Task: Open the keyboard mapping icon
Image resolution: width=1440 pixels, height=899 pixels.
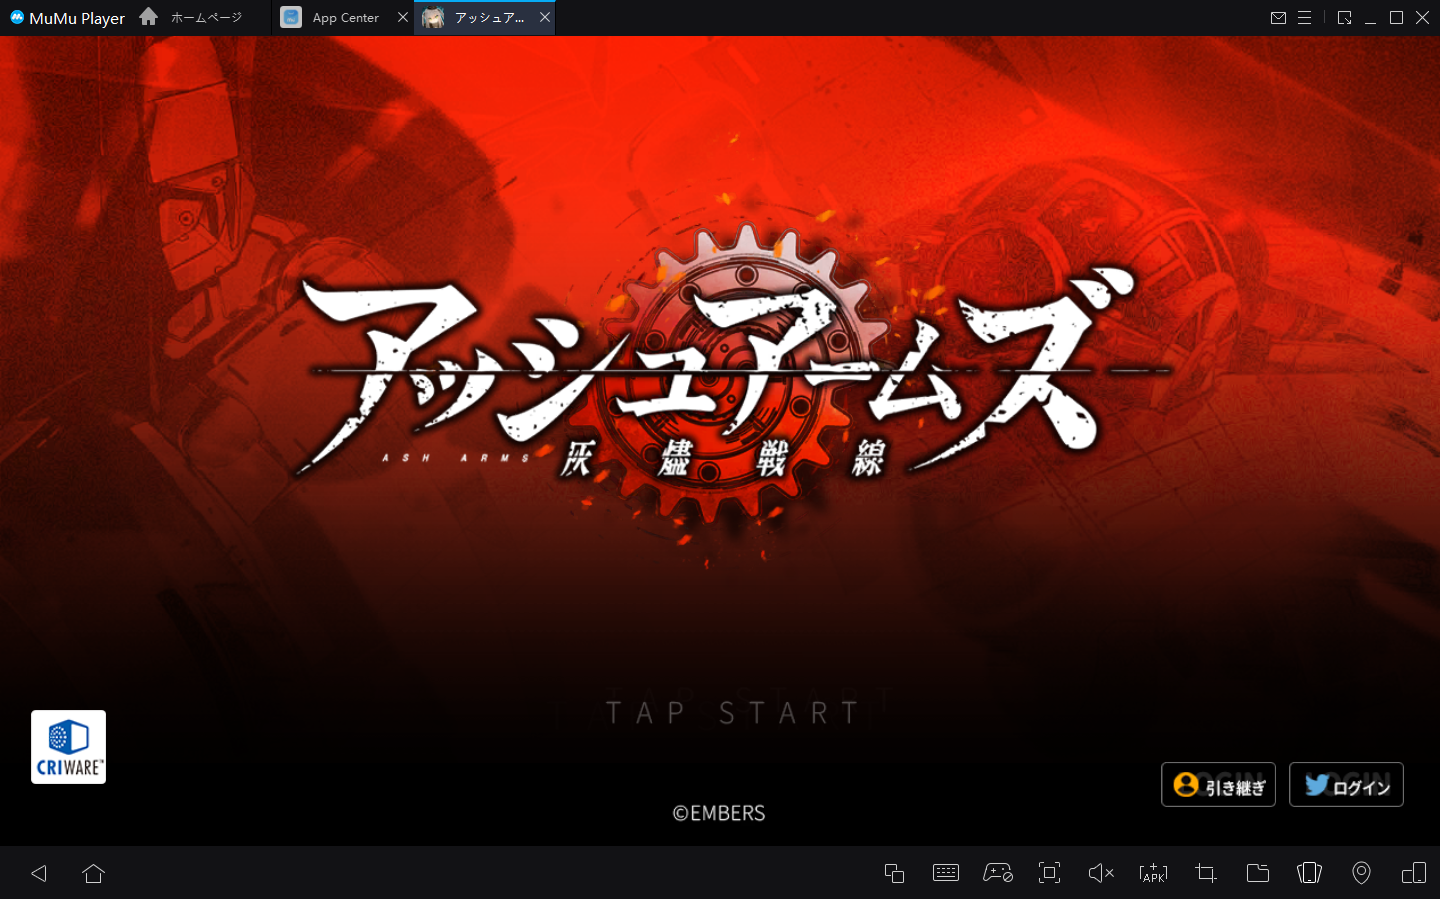Action: 945,873
